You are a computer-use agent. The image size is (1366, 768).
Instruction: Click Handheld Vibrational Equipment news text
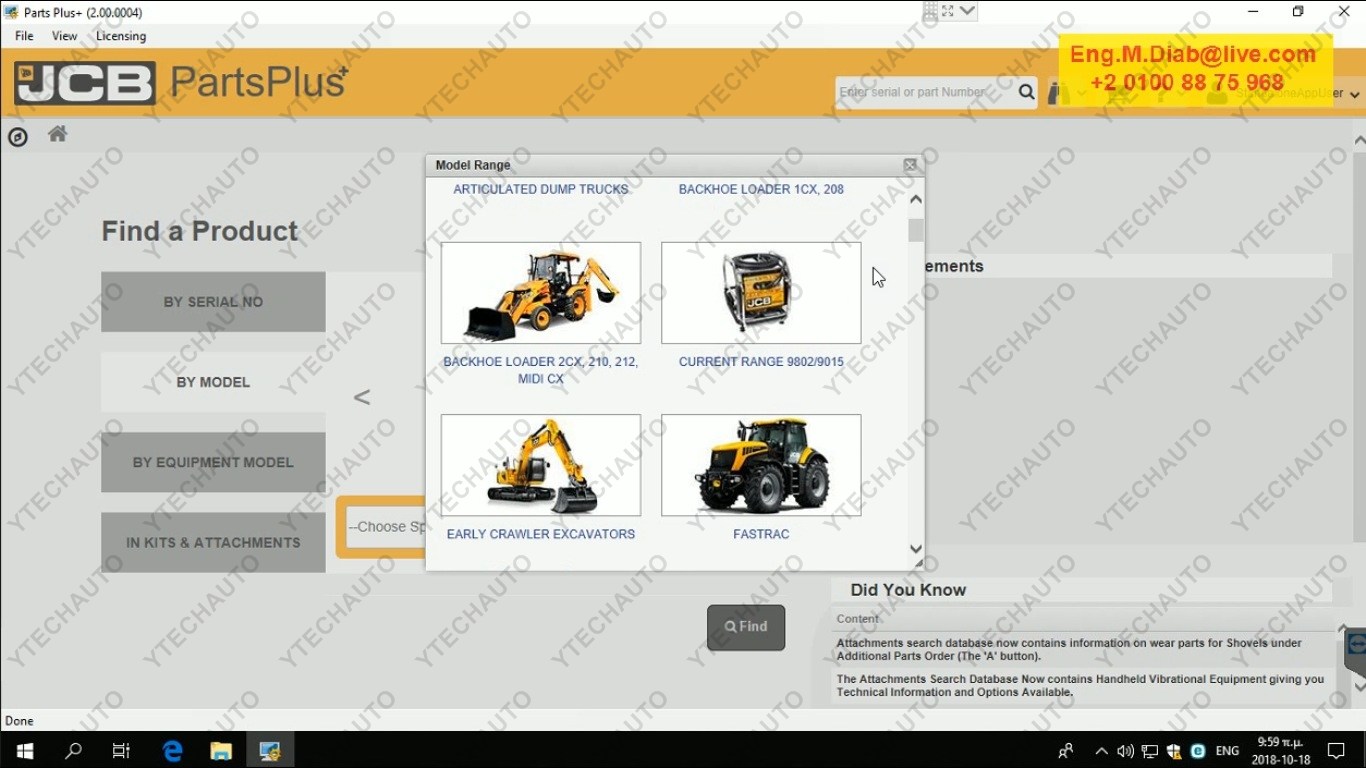tap(1080, 686)
